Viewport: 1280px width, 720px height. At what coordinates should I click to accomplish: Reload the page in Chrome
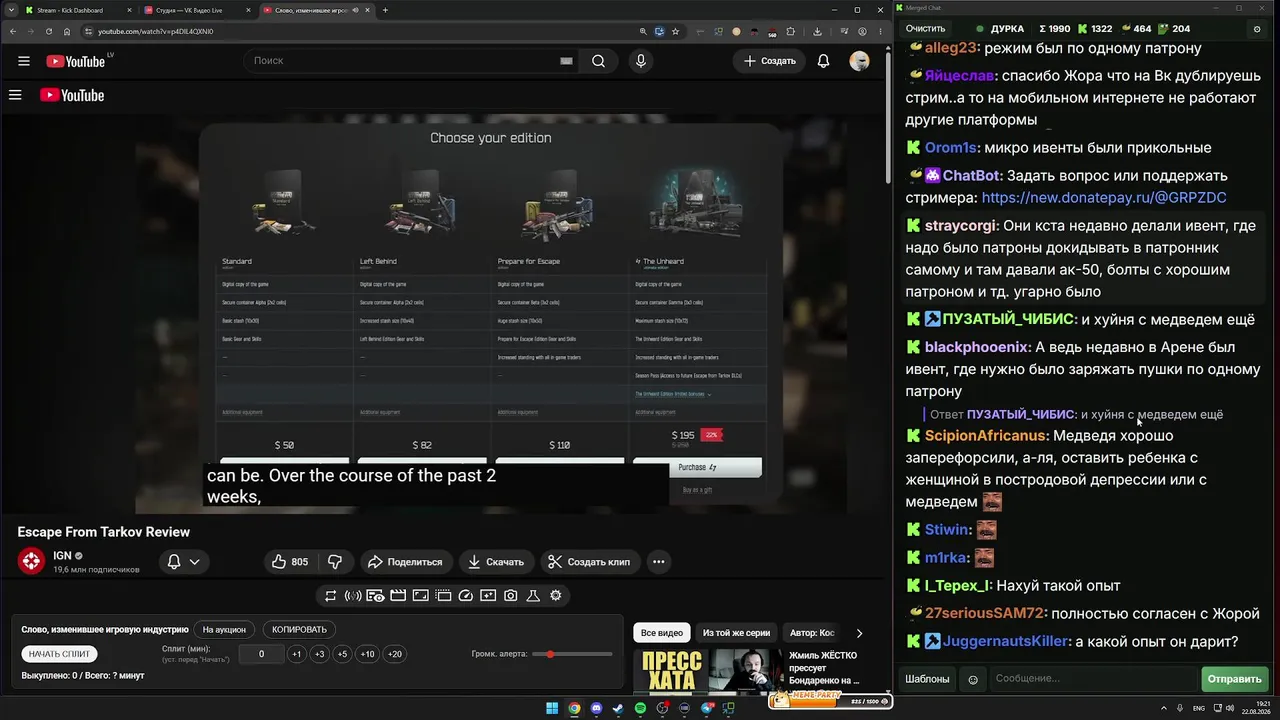(x=49, y=31)
